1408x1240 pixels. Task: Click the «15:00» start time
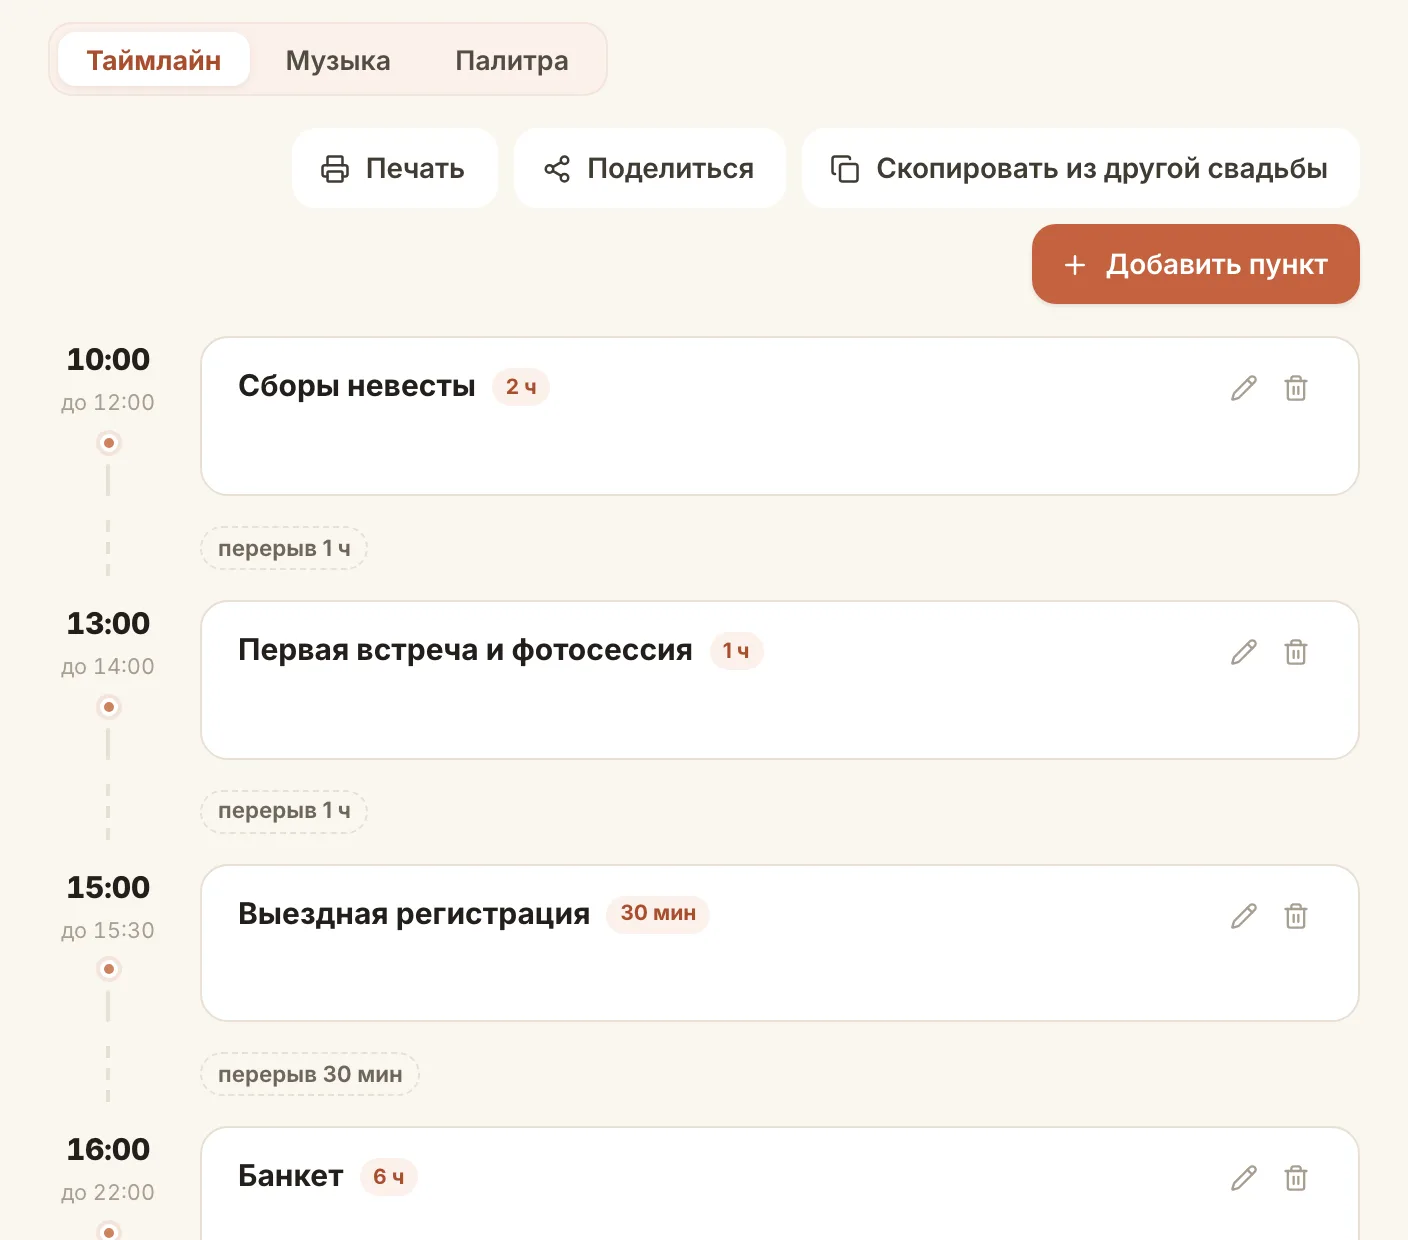pos(108,887)
